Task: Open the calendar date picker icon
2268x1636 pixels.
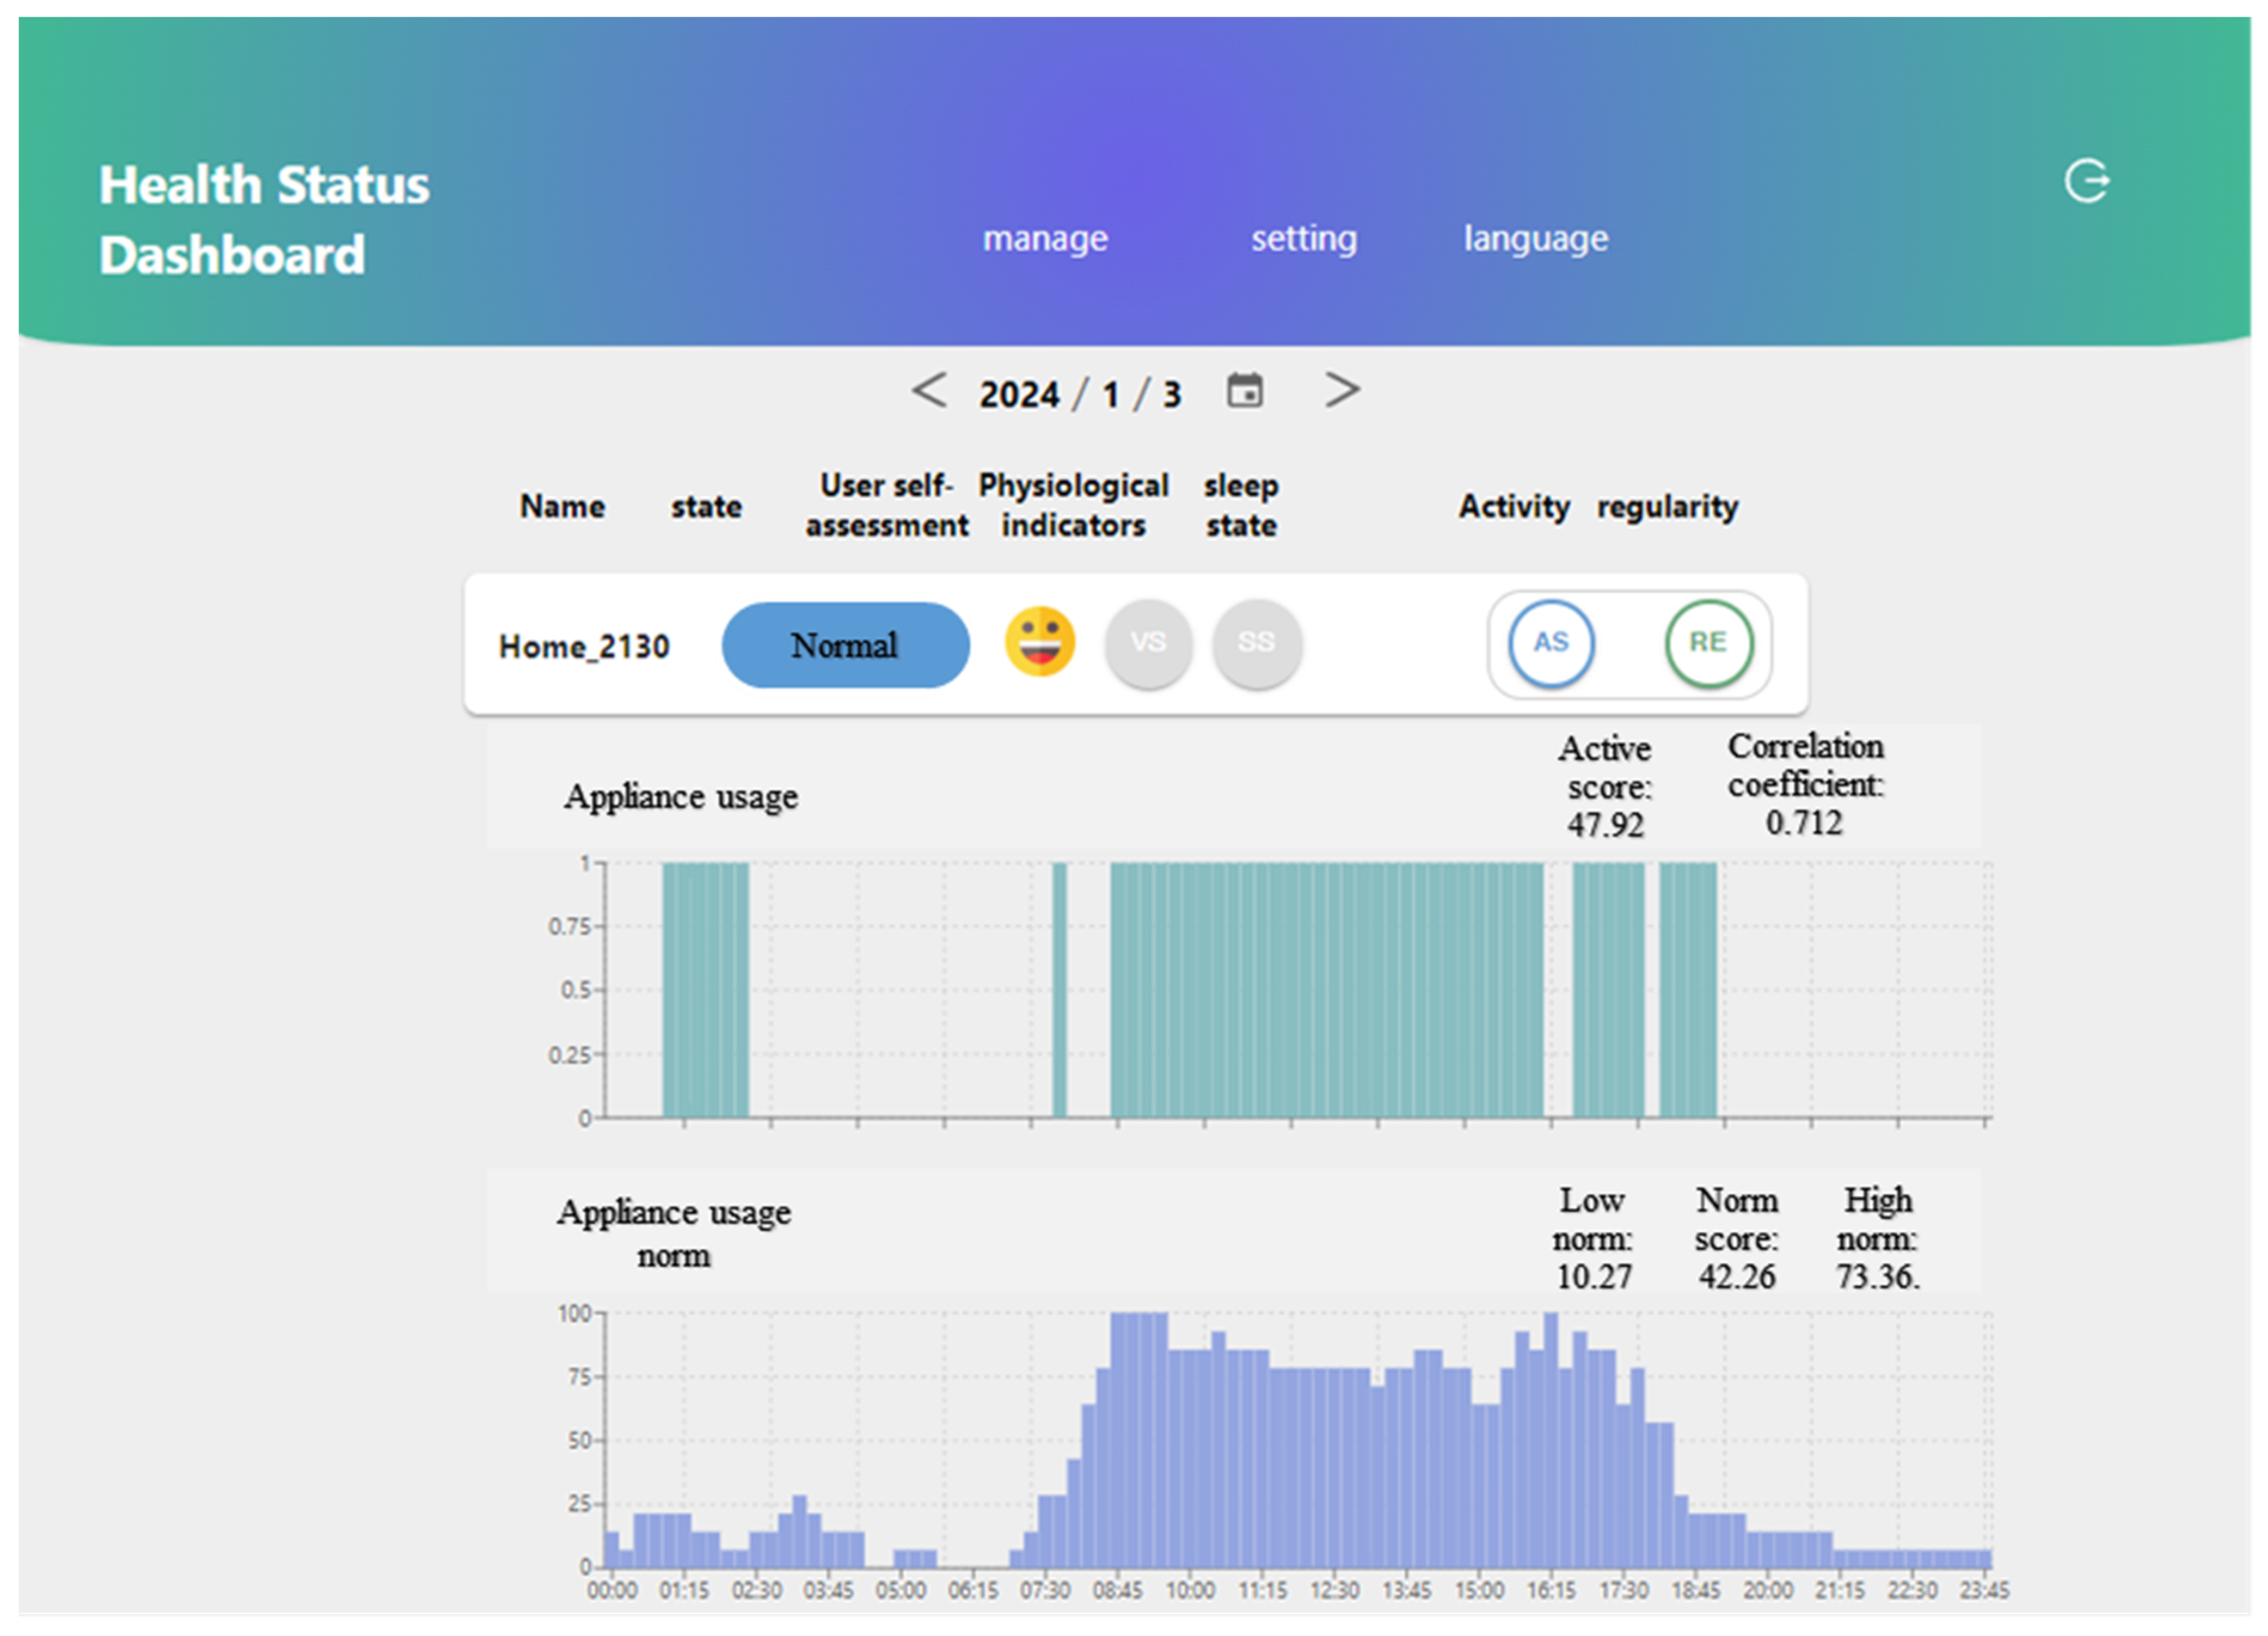Action: pos(1245,391)
